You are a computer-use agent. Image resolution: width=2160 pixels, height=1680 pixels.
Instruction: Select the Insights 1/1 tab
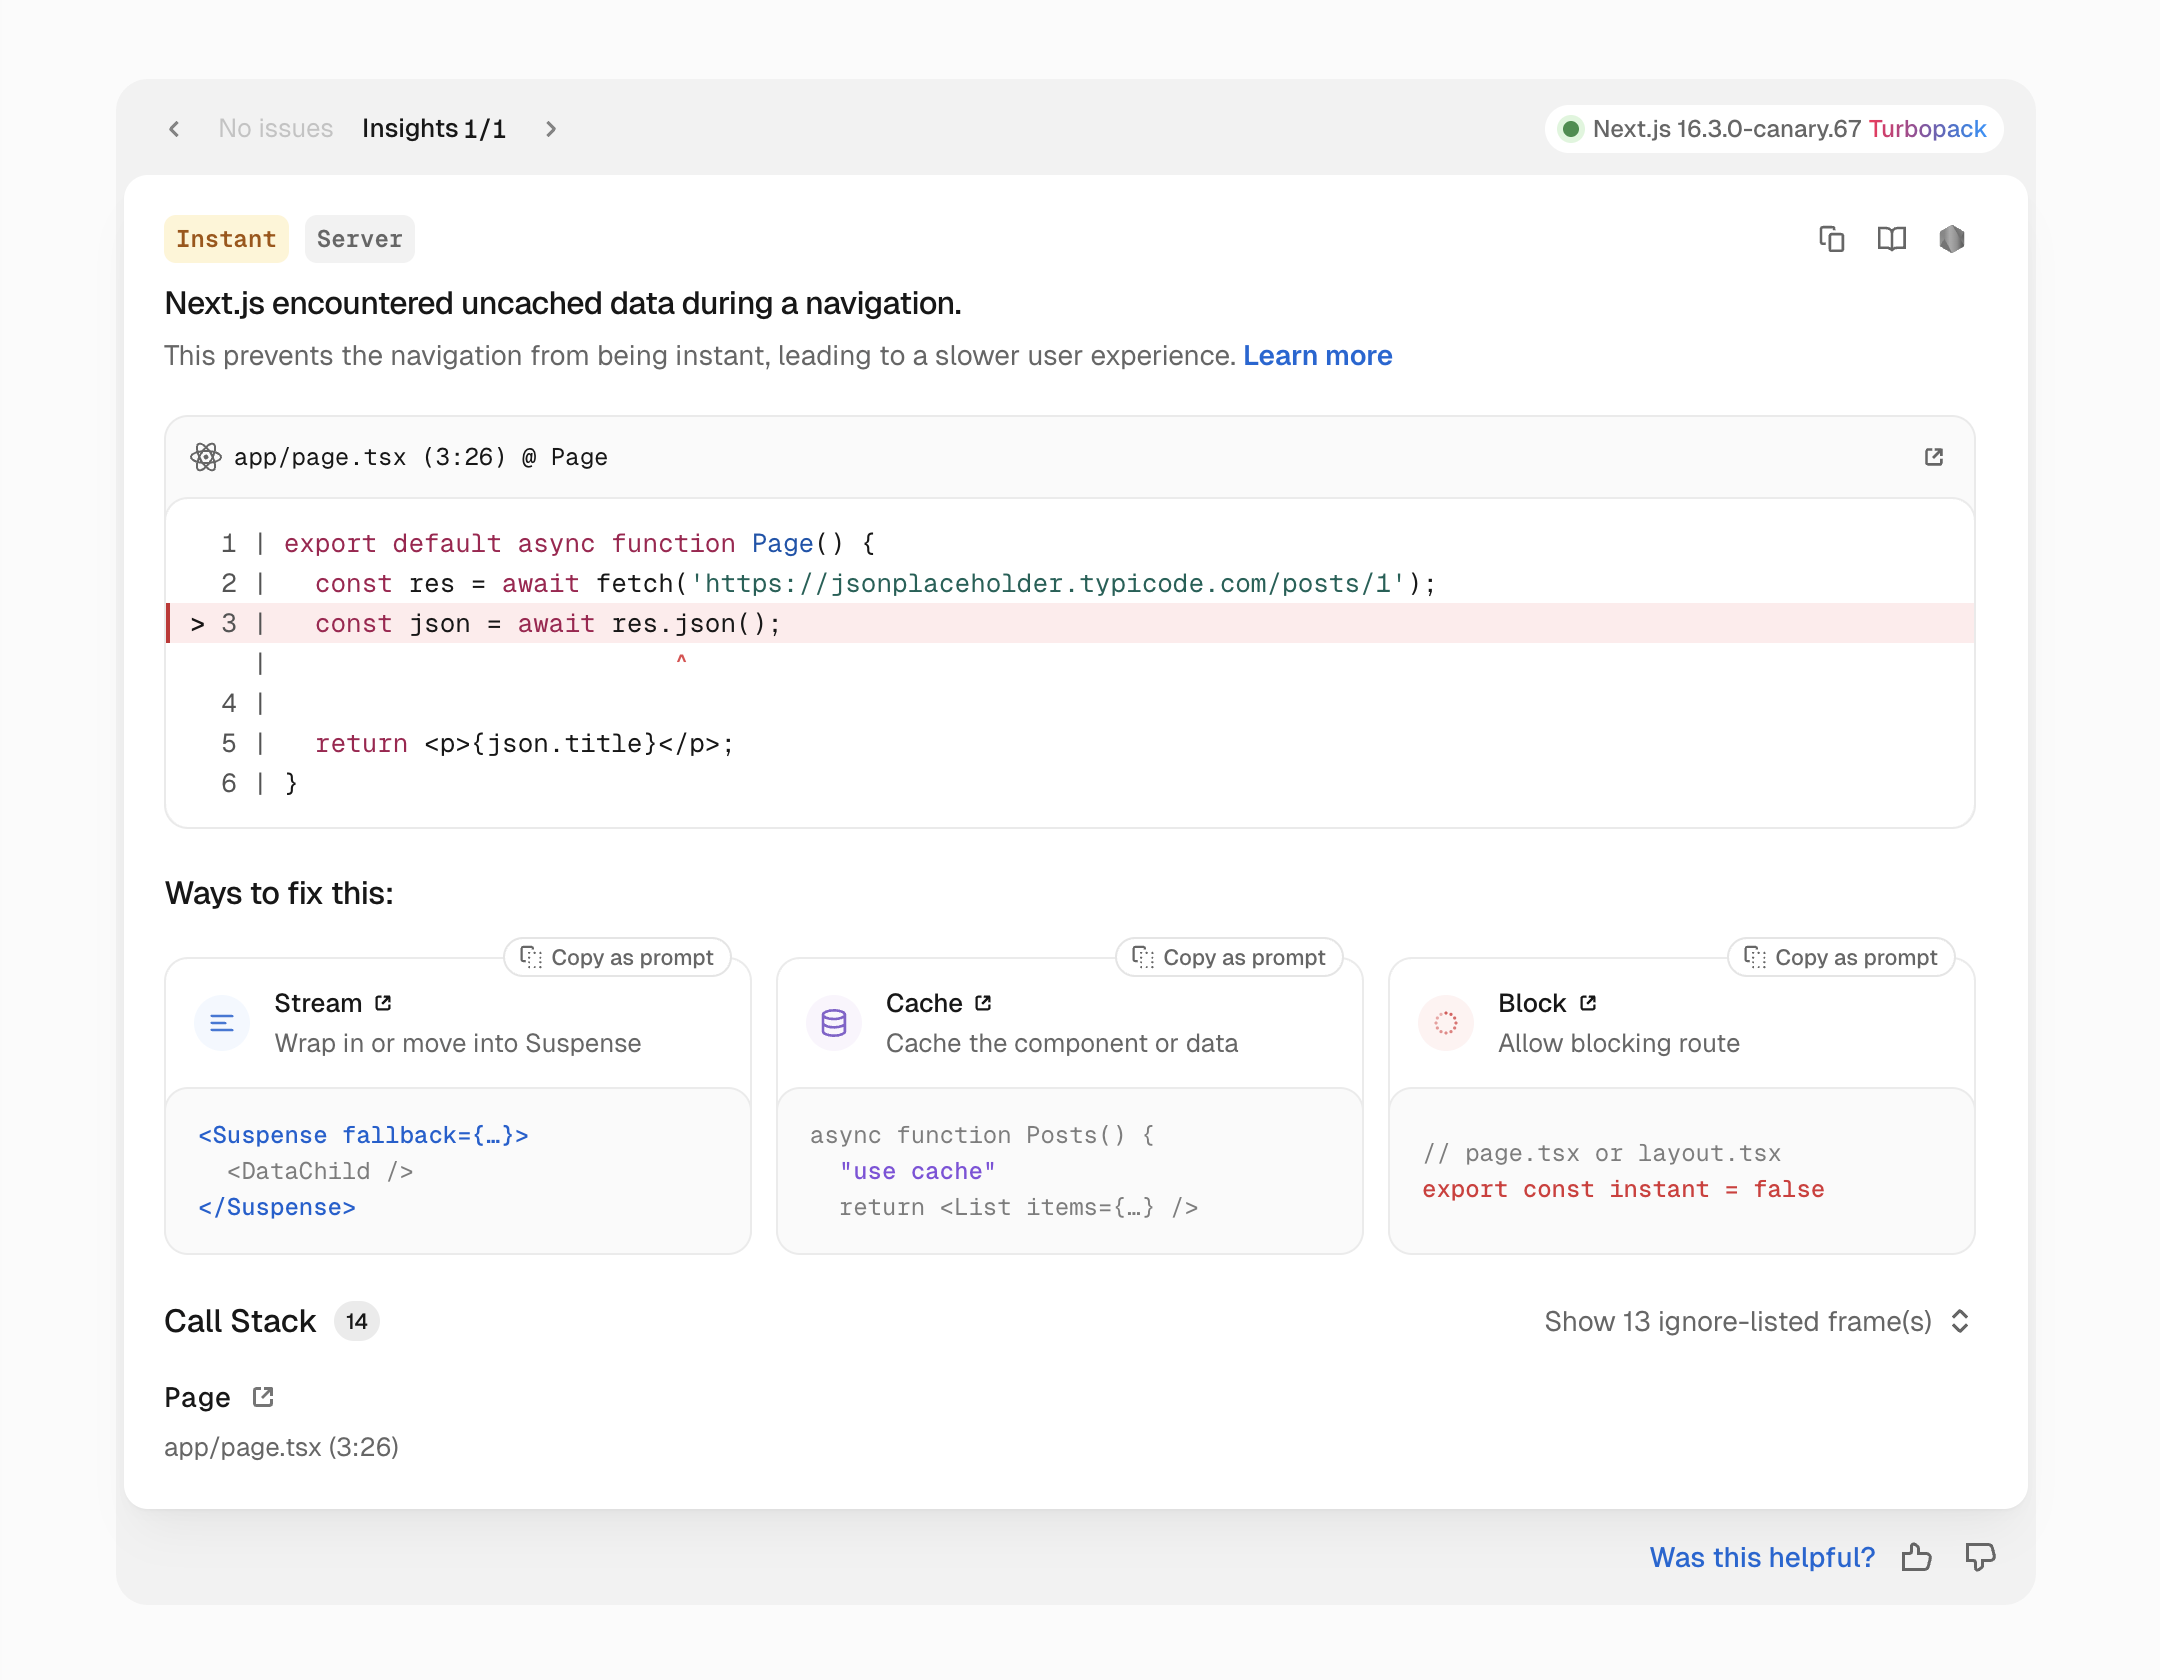coord(434,129)
